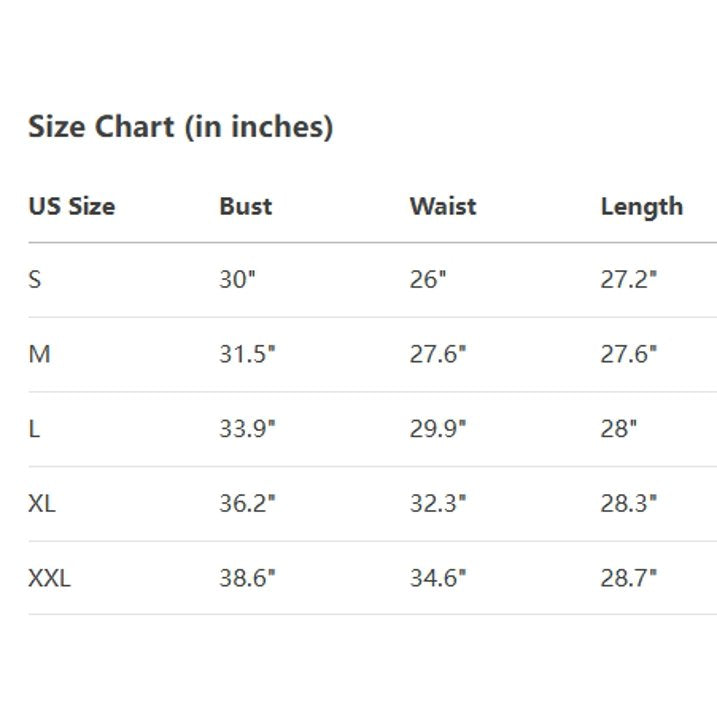This screenshot has height=717, width=717.
Task: Select the 29.9" waist measurement
Action: click(437, 429)
